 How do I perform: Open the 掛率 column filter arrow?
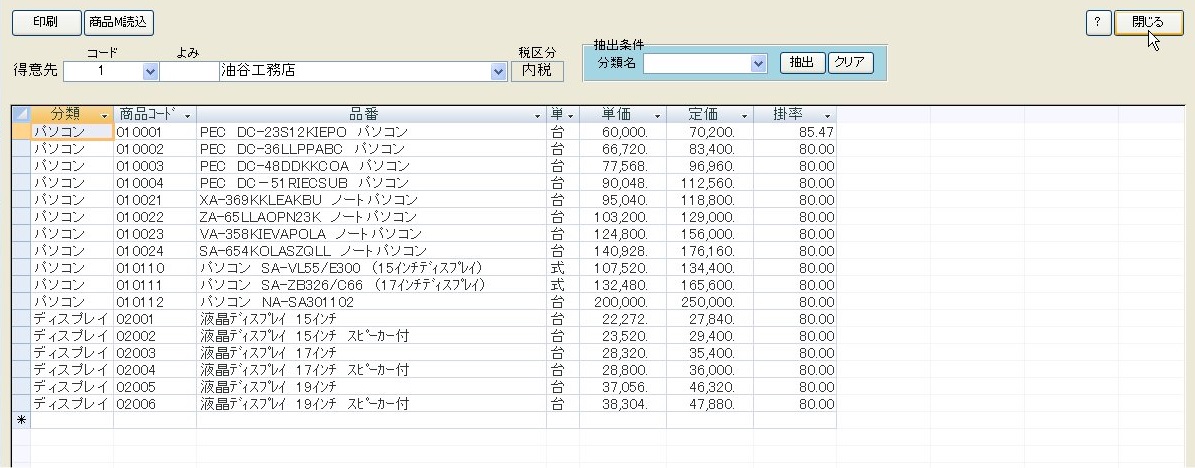click(826, 116)
